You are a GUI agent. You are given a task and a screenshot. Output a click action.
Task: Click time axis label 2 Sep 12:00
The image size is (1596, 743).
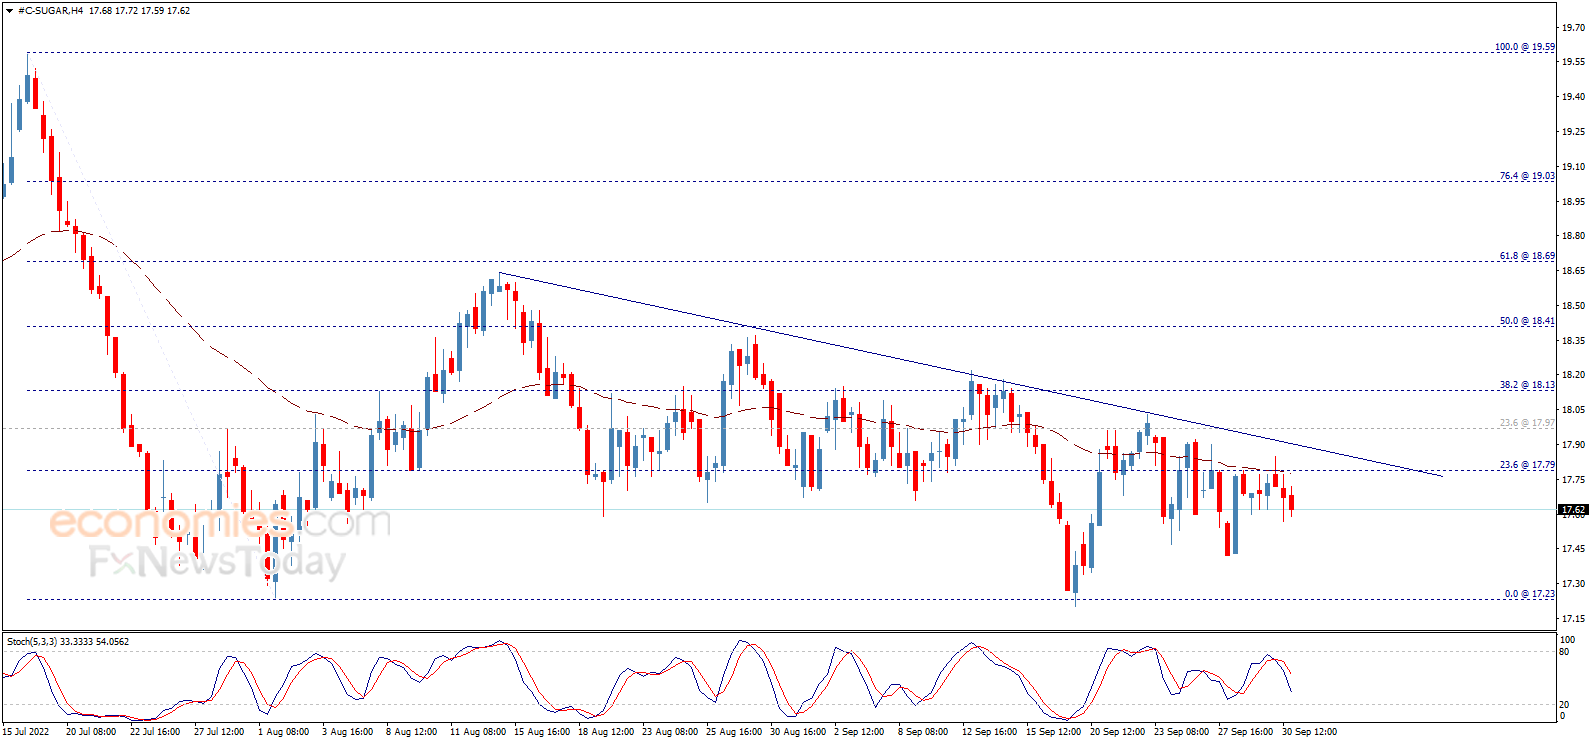point(859,732)
